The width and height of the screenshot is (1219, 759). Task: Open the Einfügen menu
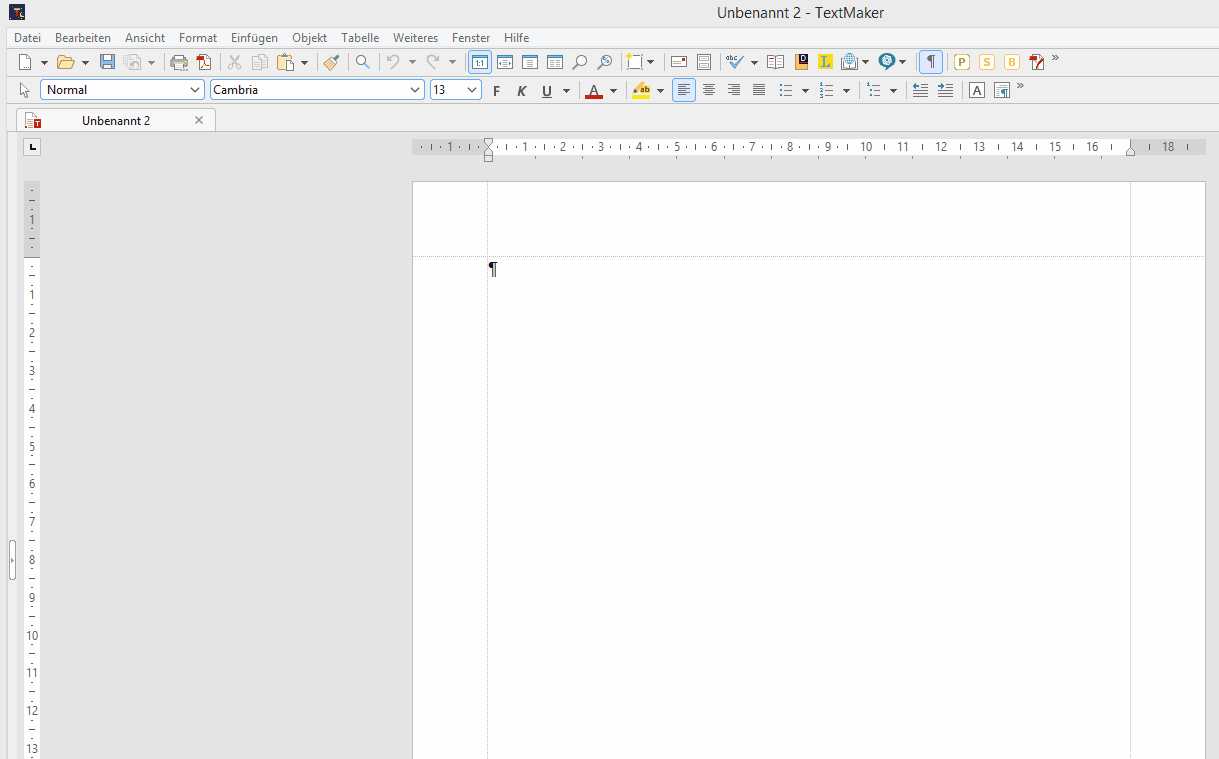254,38
